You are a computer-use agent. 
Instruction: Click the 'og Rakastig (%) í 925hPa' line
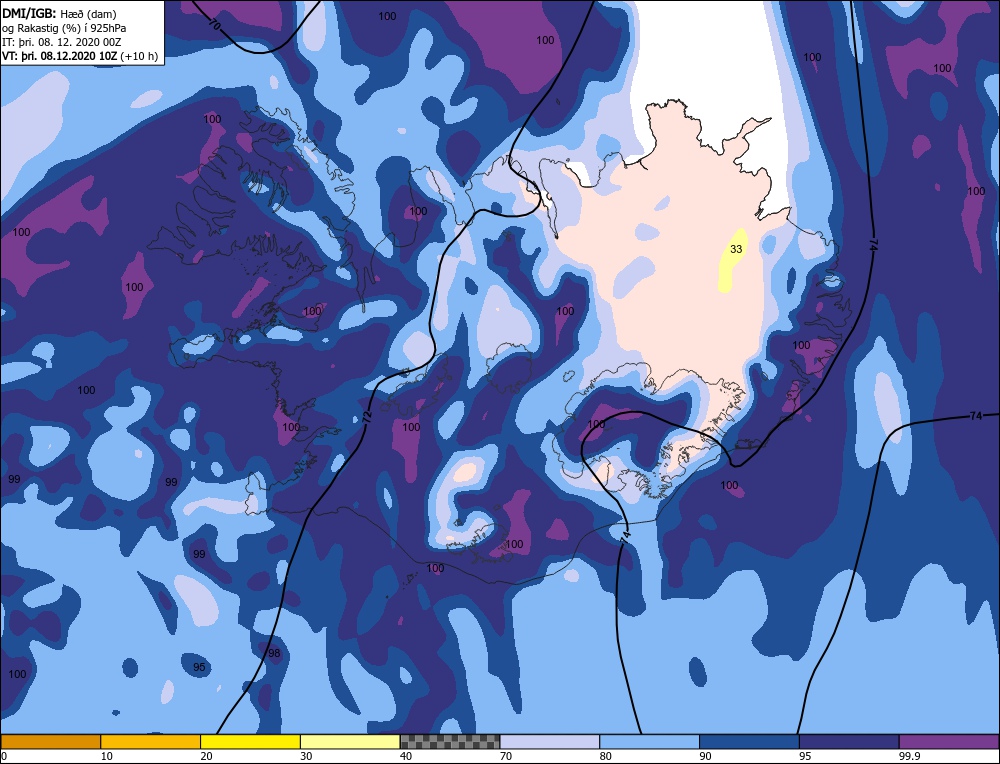tap(64, 28)
